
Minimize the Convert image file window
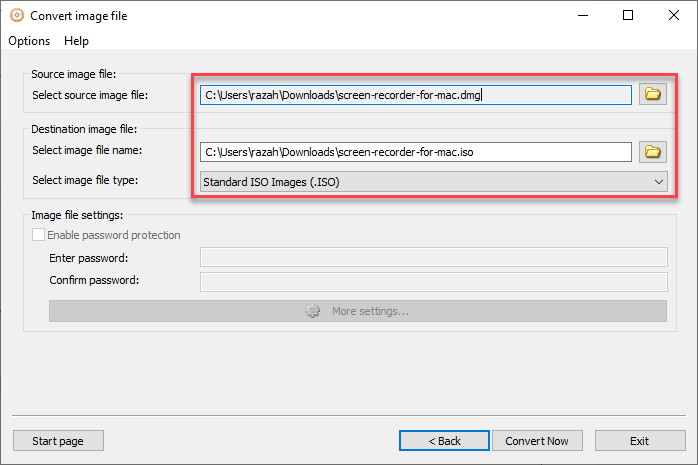coord(582,16)
